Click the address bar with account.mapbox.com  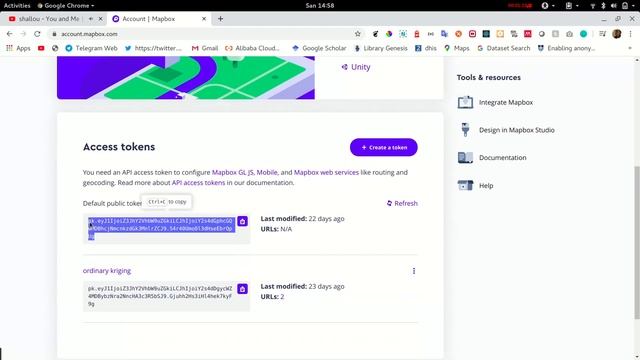pos(204,34)
